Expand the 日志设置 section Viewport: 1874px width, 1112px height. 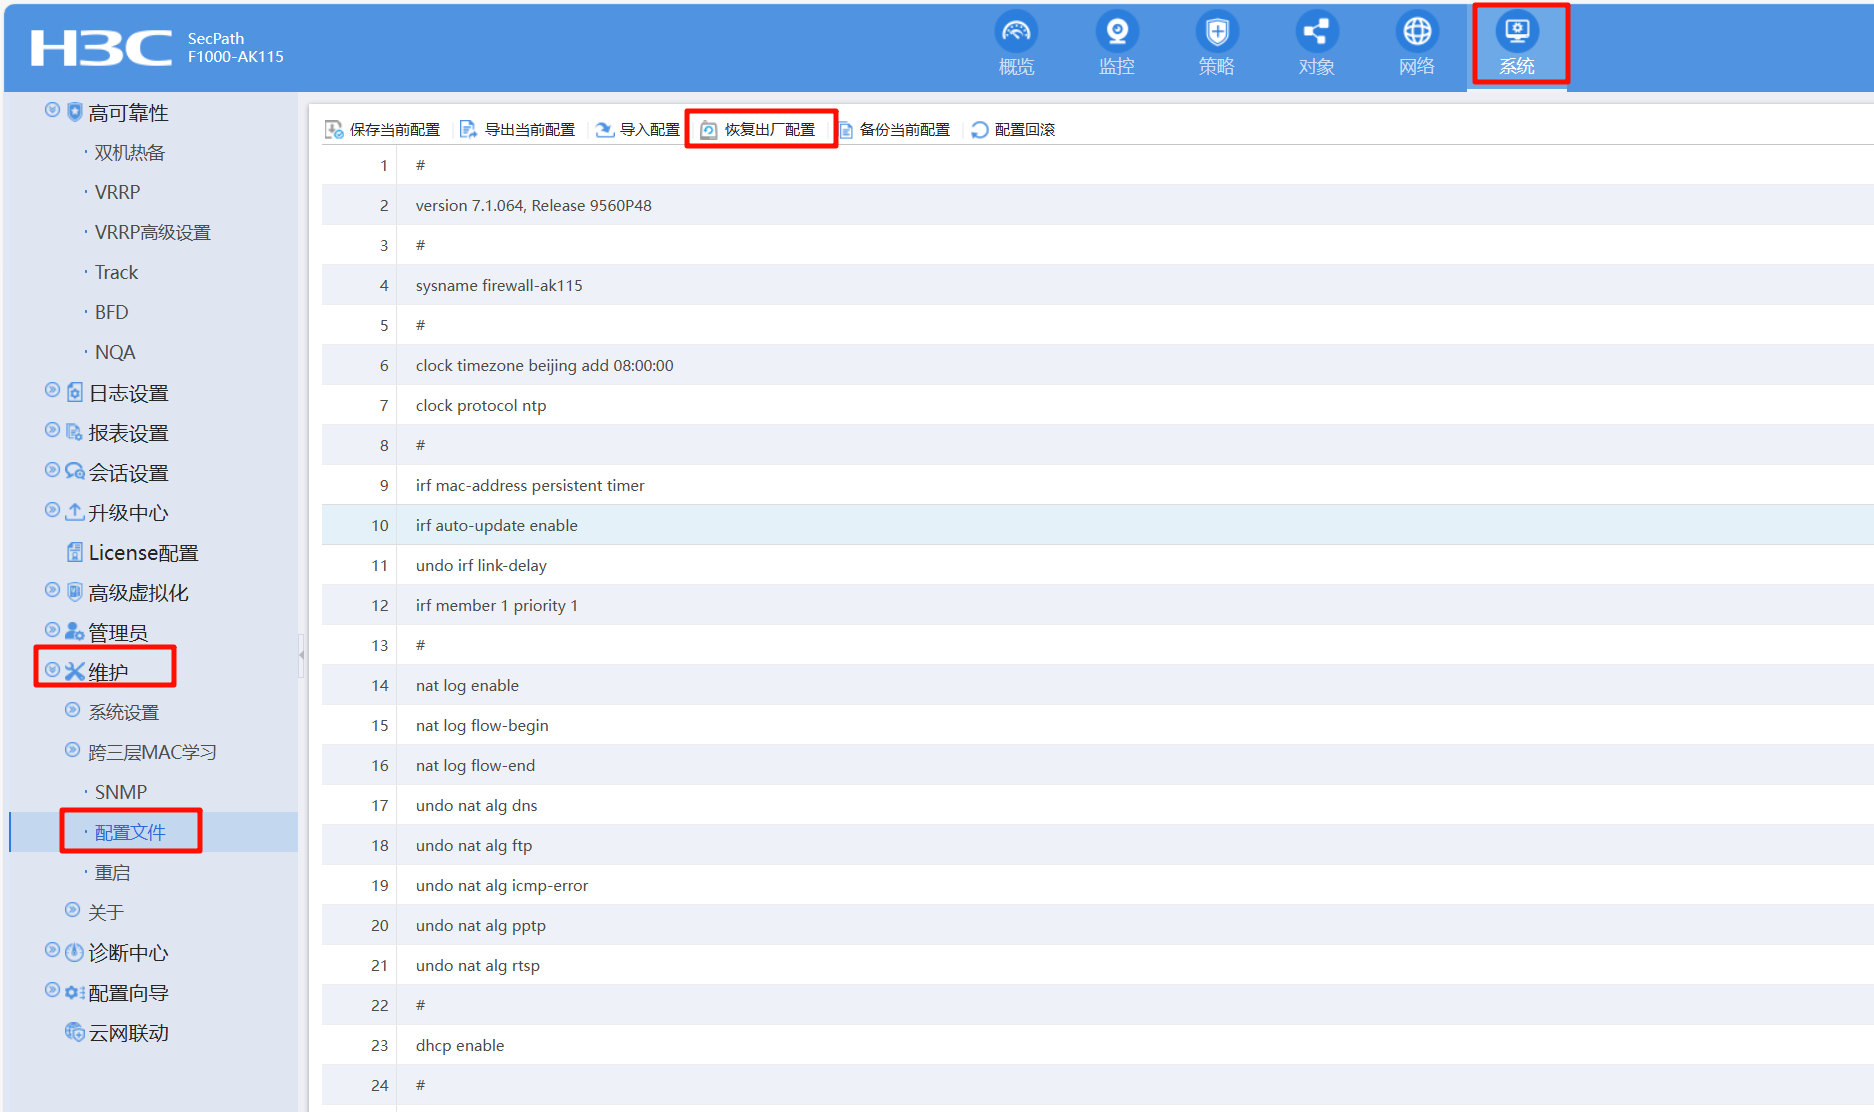click(x=52, y=390)
